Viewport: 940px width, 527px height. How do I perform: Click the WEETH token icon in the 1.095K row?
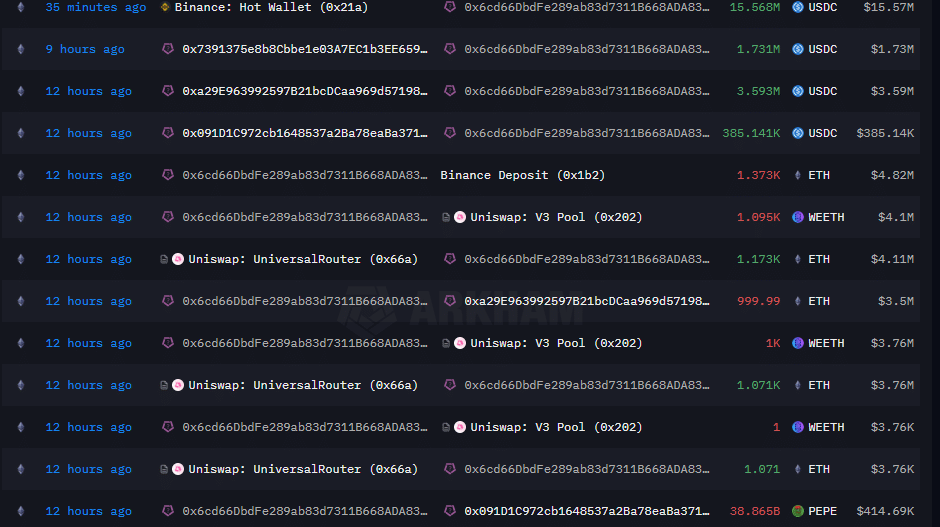point(797,217)
